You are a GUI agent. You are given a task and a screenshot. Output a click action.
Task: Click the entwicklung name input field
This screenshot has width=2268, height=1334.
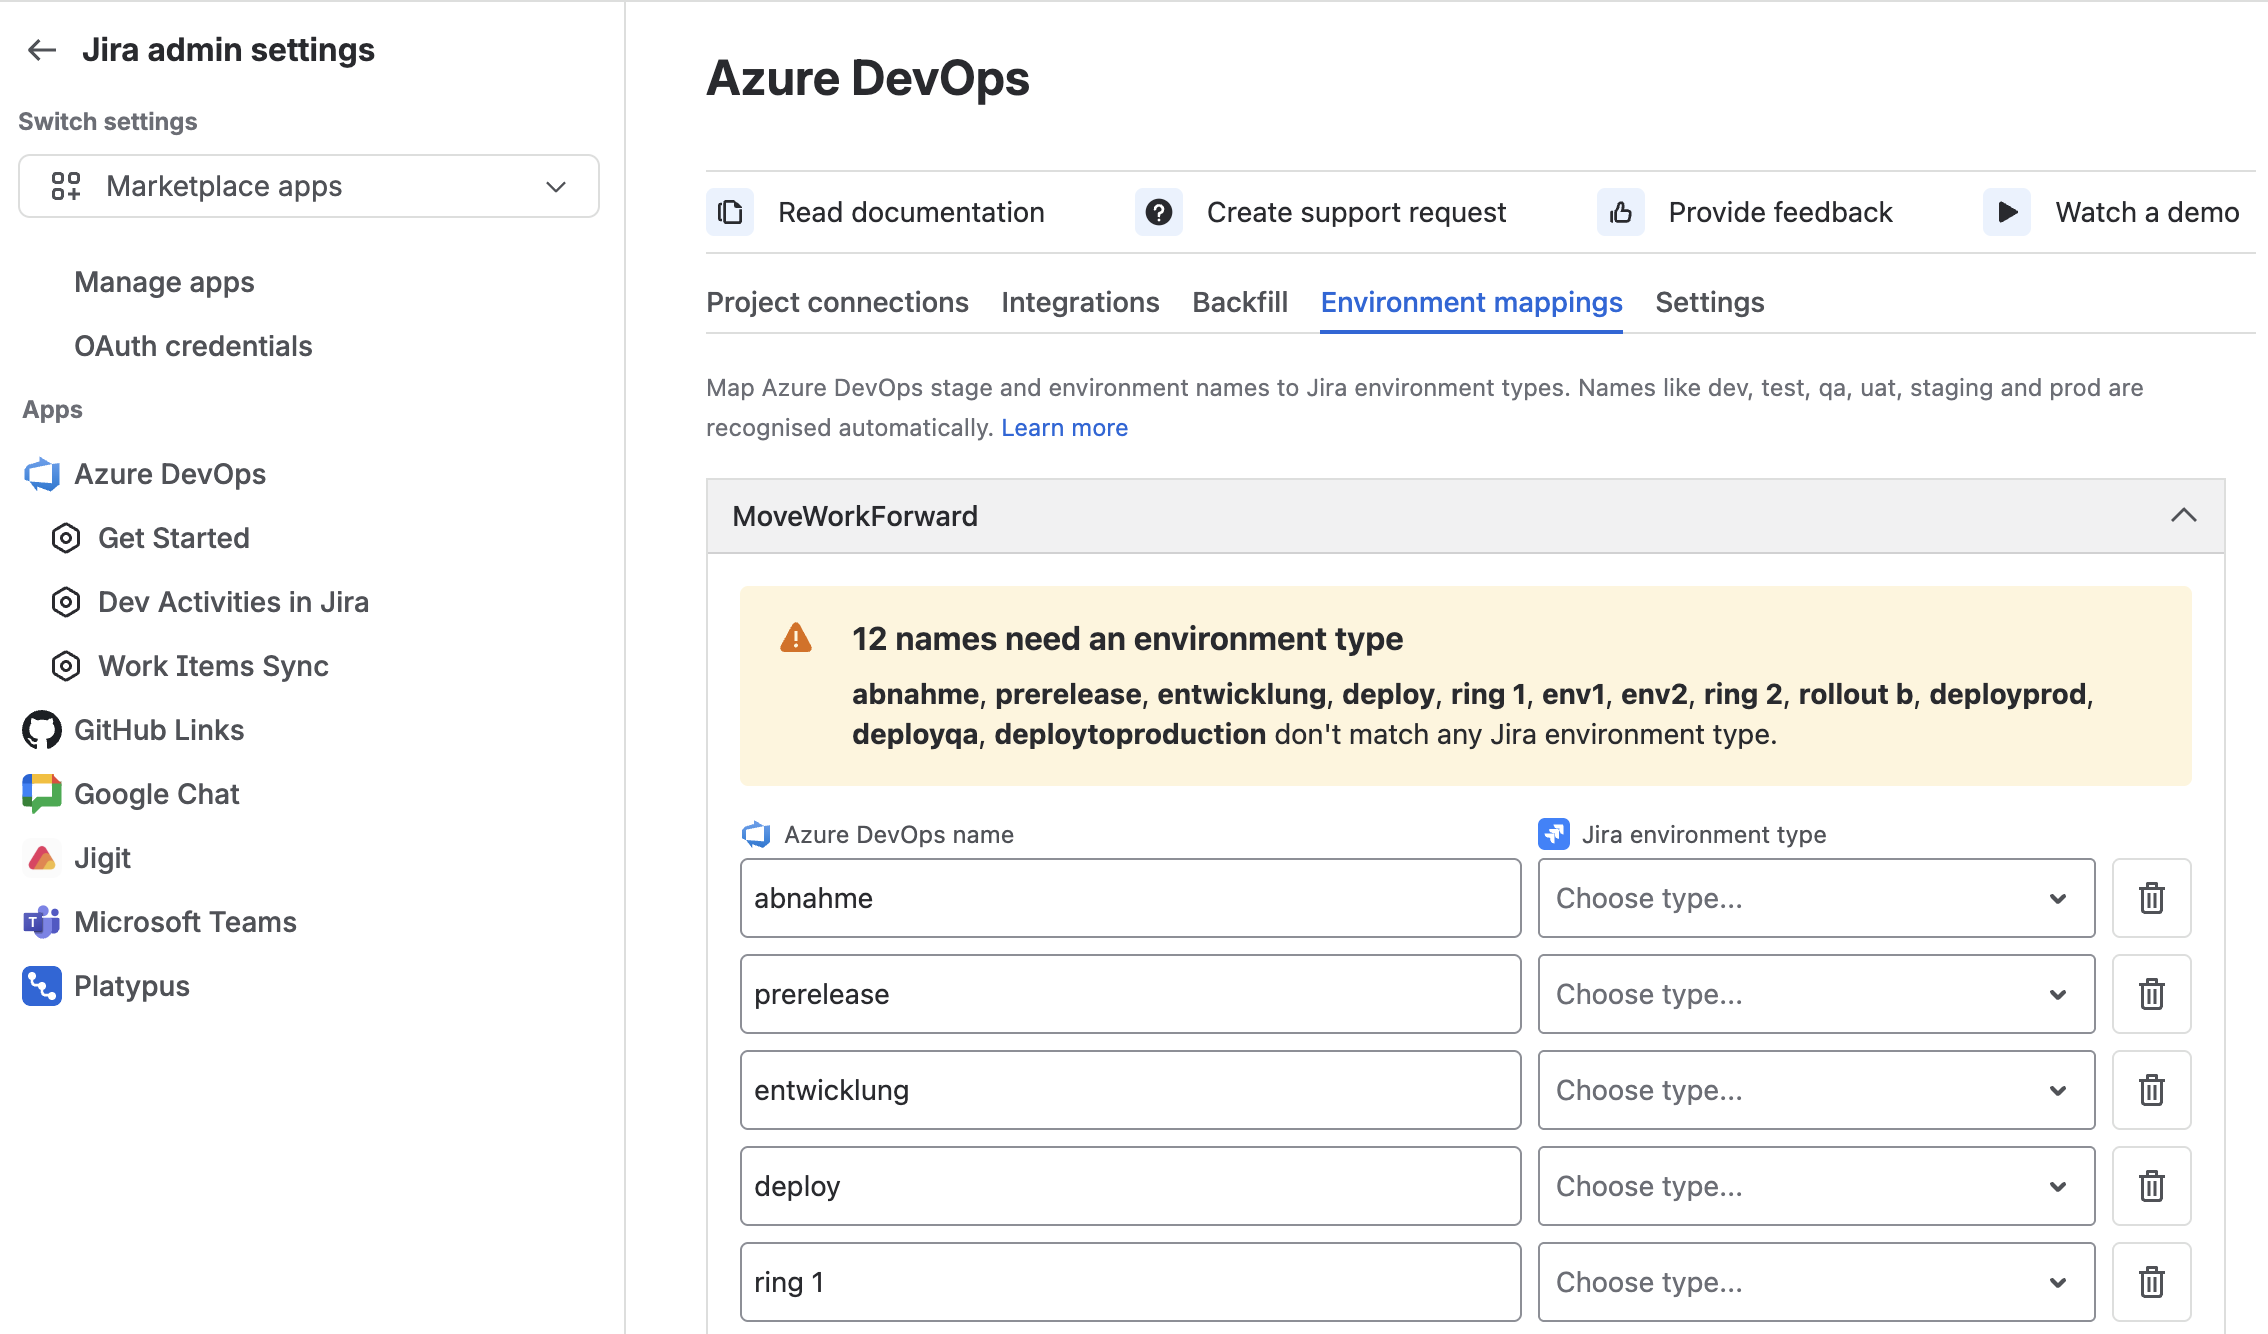point(1130,1090)
